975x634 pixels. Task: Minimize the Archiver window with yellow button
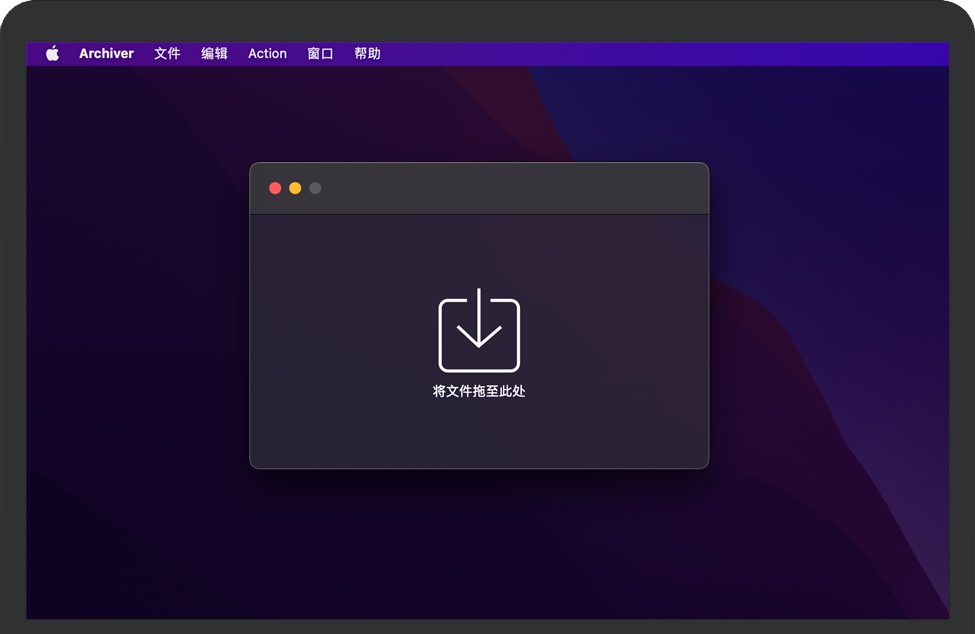click(295, 188)
